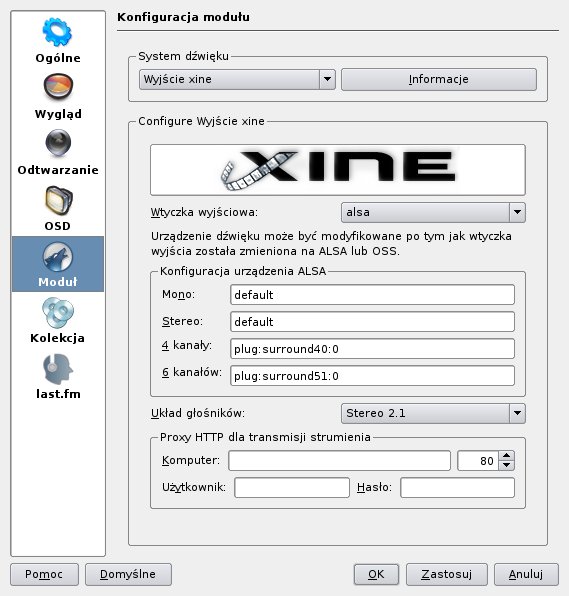Restore defaults with the Domyślne button
Screen dimensions: 569x596
pyautogui.click(x=128, y=574)
